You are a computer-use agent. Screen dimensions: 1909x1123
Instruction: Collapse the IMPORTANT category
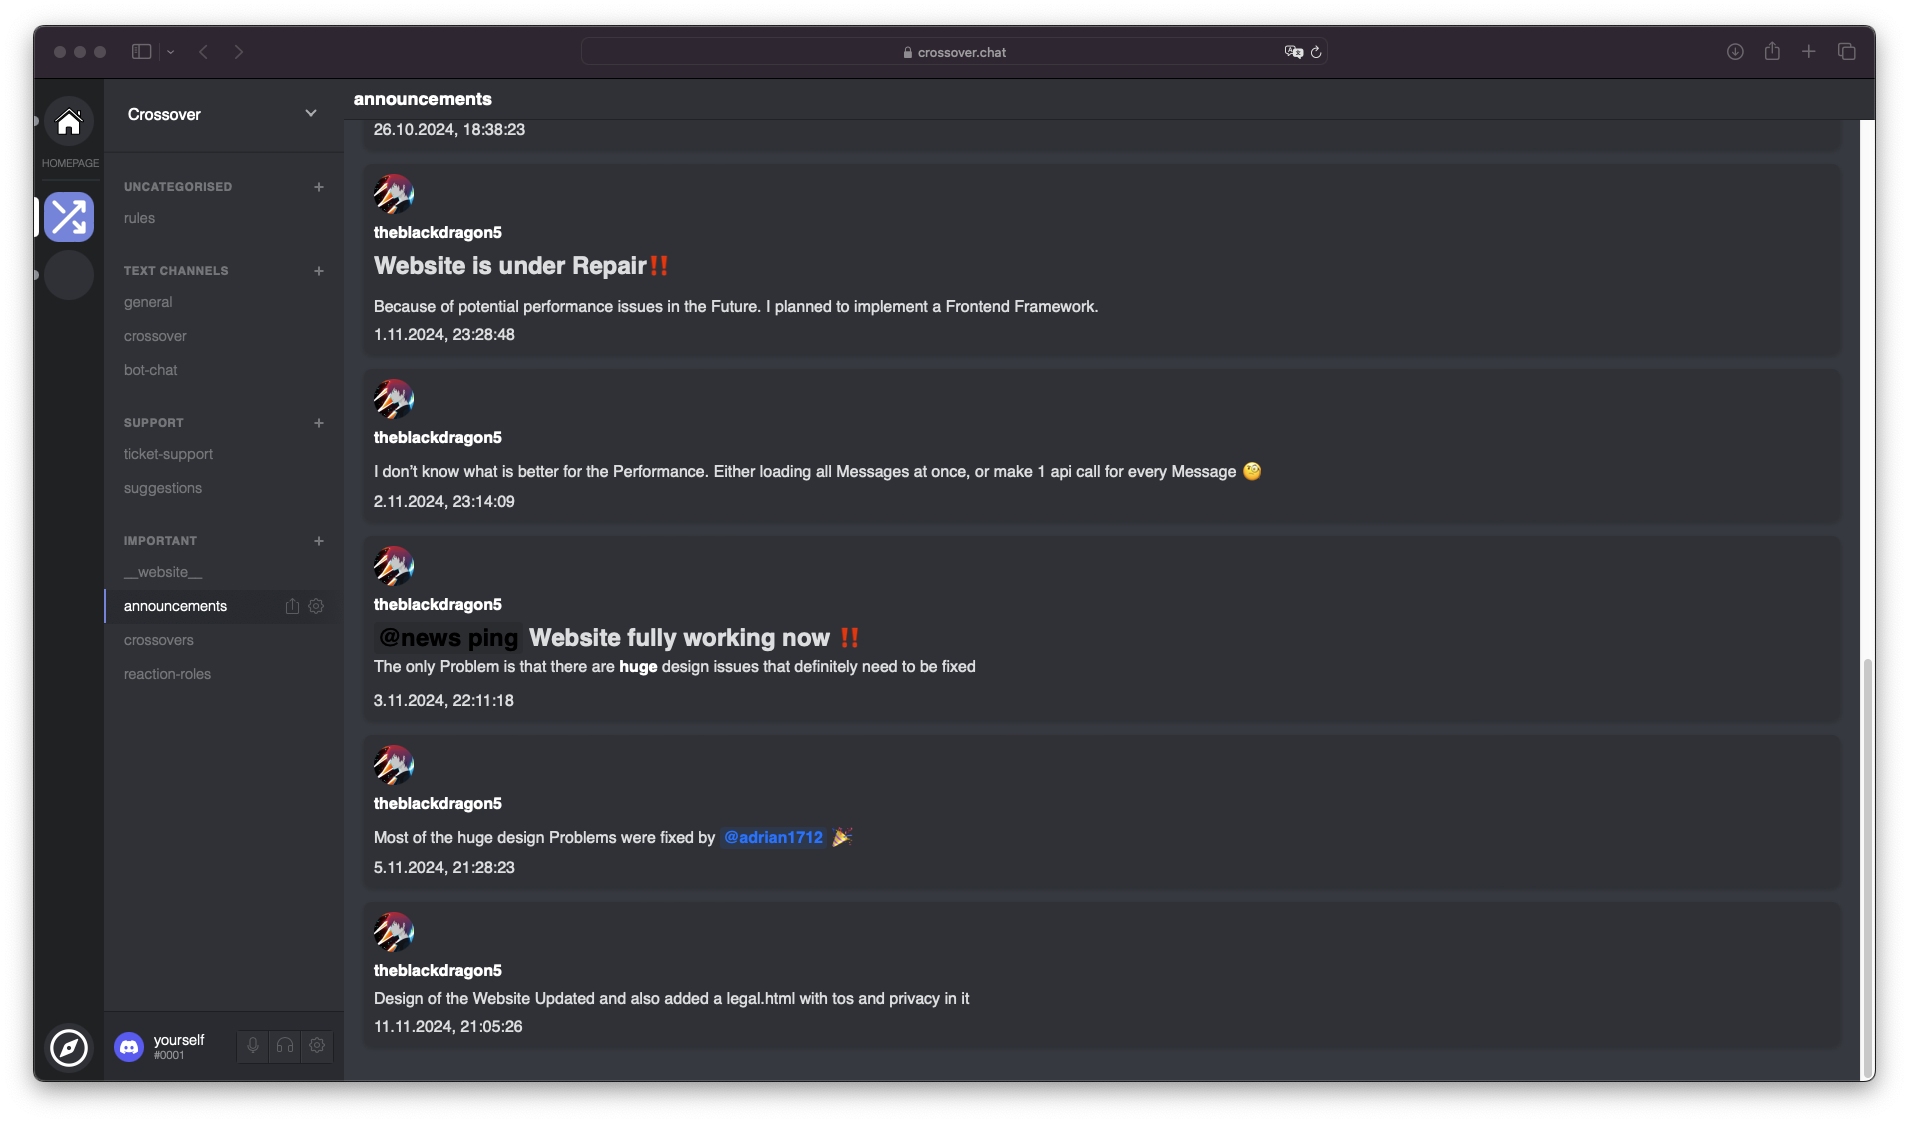(x=159, y=540)
